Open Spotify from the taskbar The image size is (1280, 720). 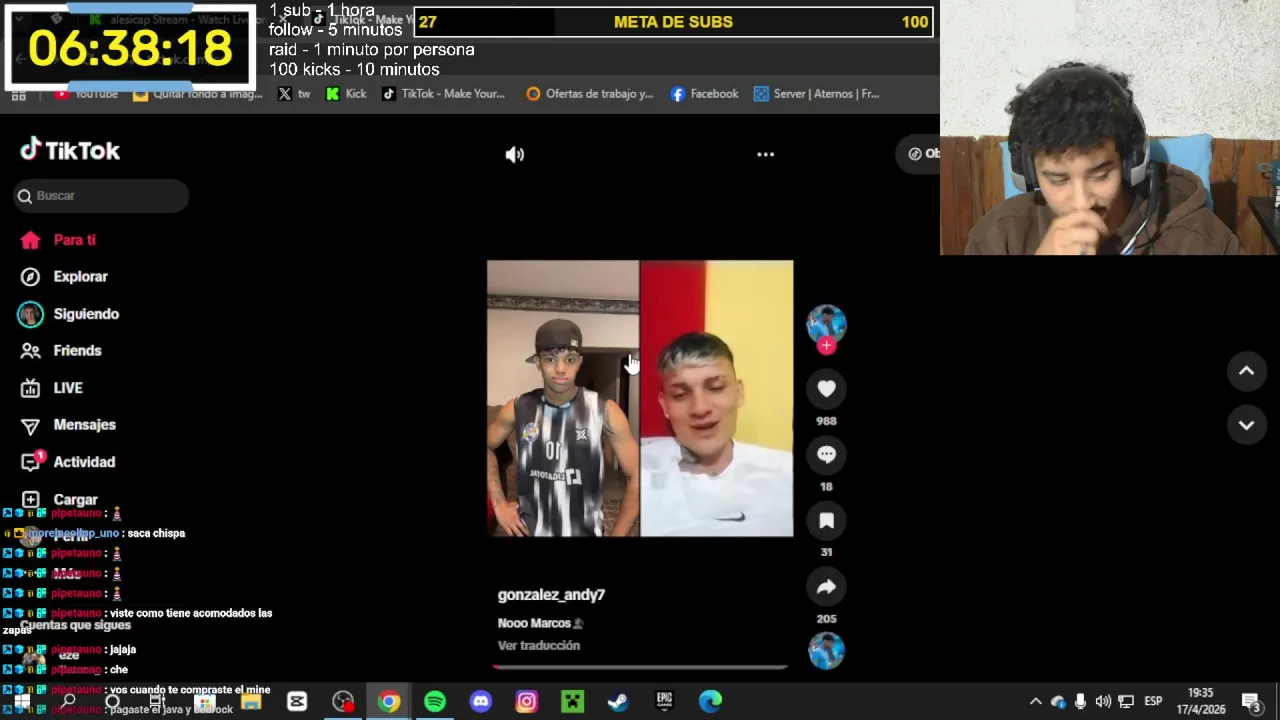tap(435, 702)
